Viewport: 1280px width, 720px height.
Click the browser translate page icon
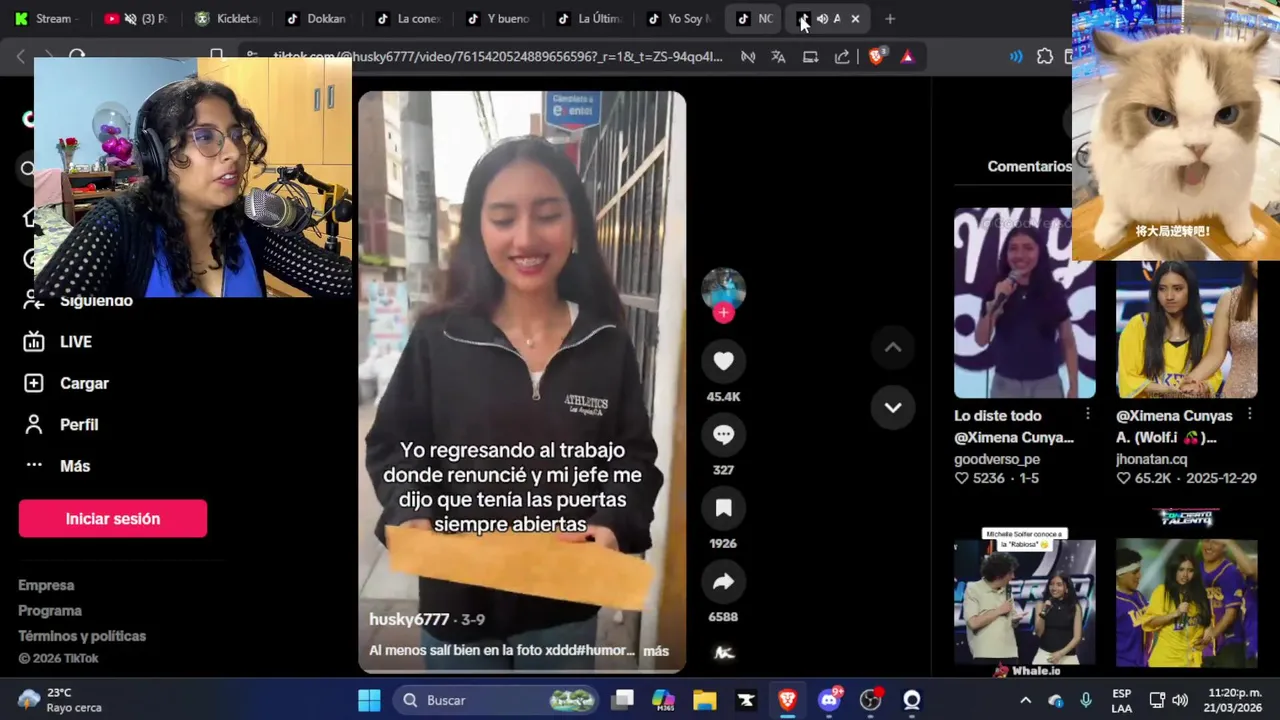point(779,57)
